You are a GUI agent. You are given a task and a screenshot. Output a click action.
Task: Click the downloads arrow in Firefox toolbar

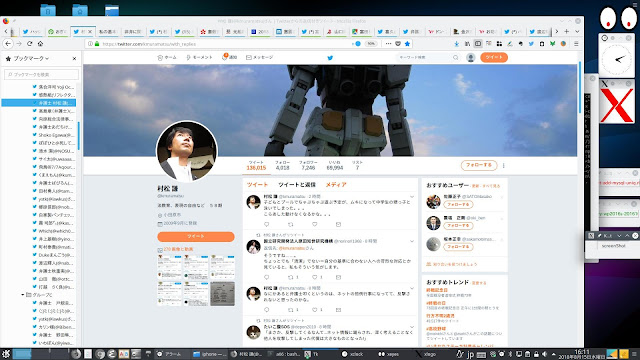coord(456,44)
